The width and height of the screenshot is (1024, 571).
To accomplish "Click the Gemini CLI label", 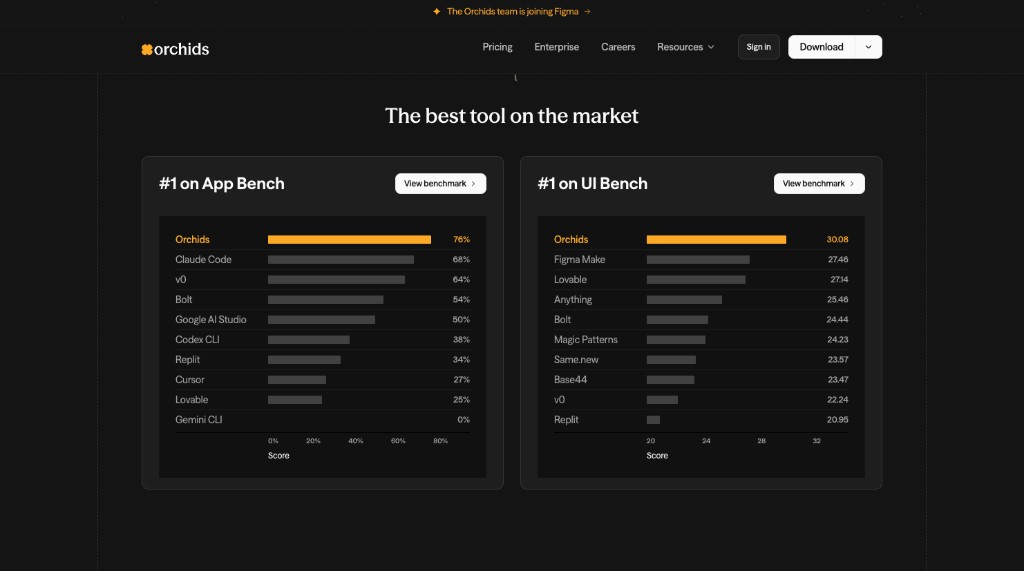I will (x=199, y=419).
